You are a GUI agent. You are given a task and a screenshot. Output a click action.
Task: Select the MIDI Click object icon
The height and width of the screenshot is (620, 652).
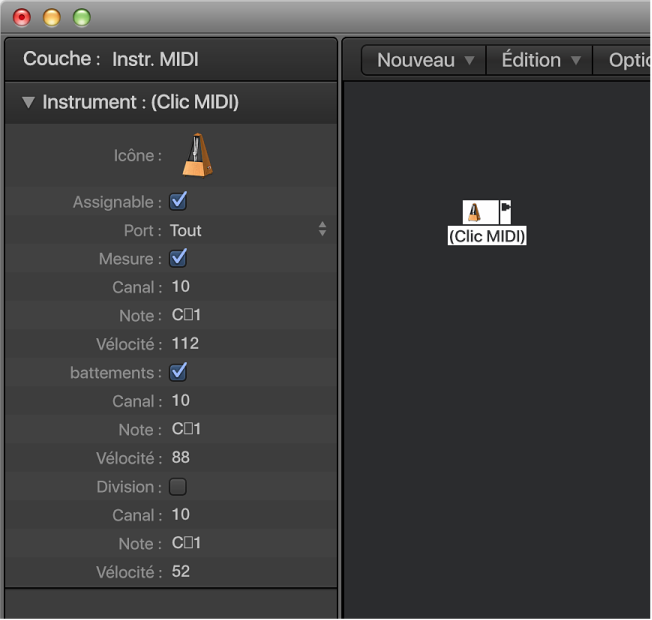pyautogui.click(x=475, y=212)
